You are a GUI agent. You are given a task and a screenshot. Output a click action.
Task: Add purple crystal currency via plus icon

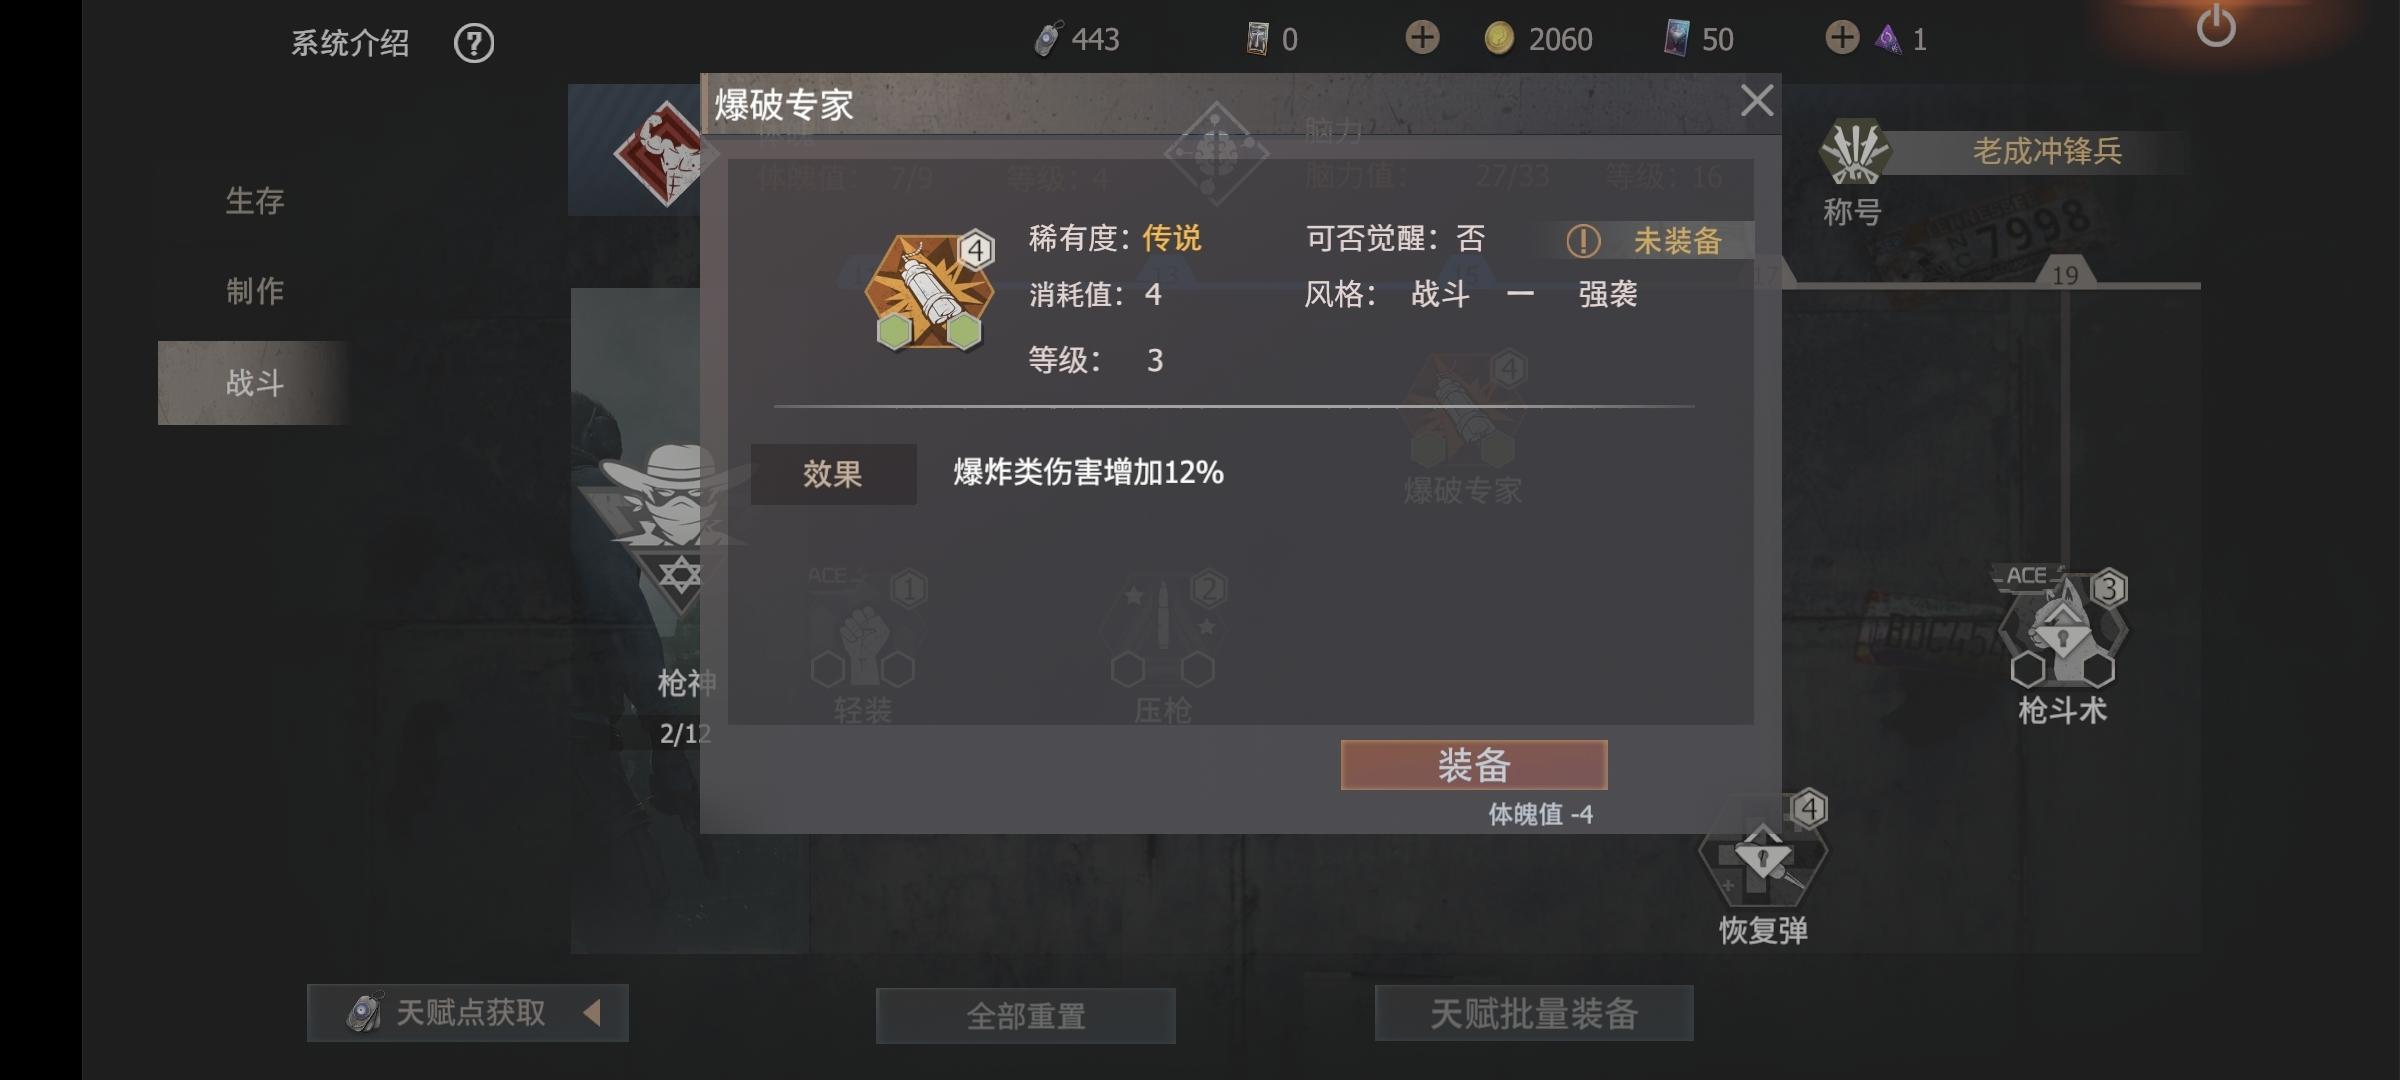pos(1841,38)
